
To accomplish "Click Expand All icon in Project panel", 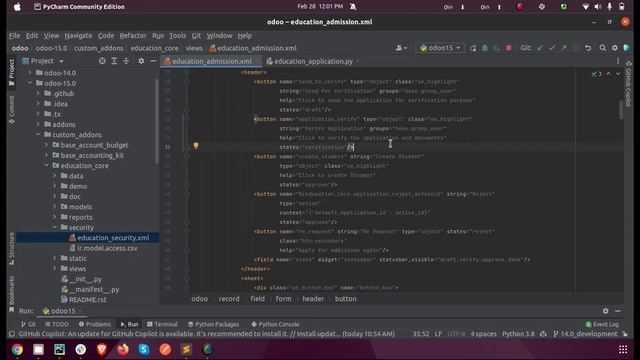I will [114, 61].
